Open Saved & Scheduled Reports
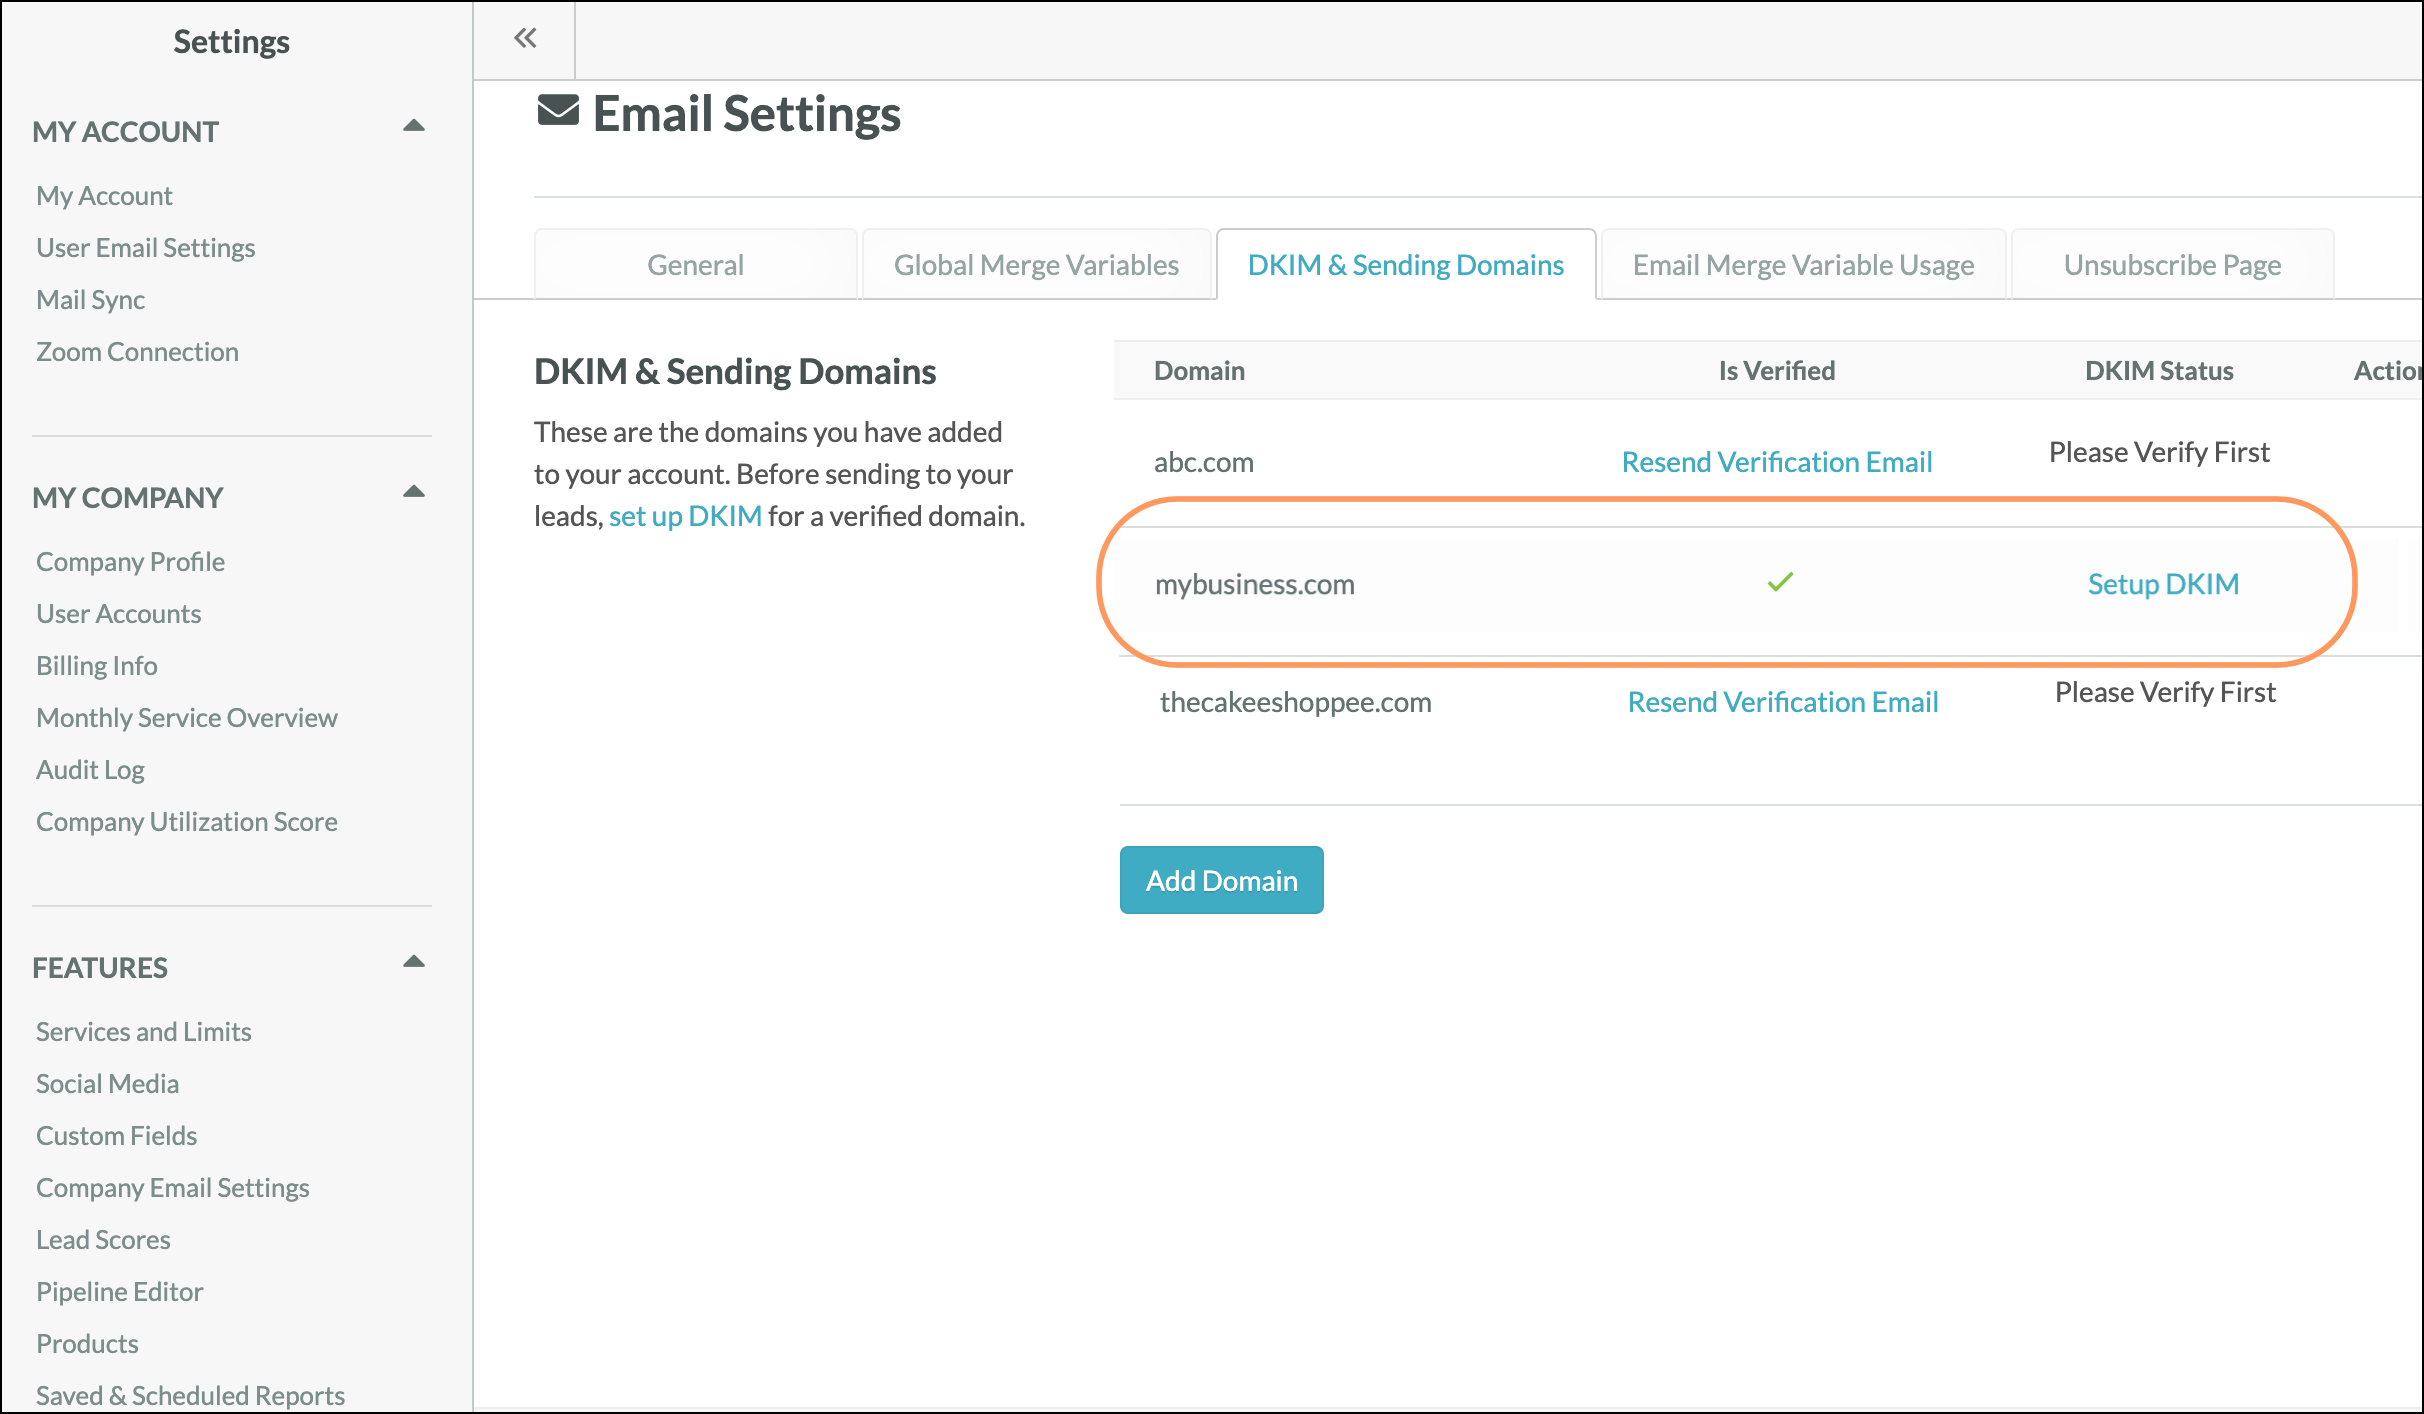The image size is (2424, 1414). point(191,1396)
